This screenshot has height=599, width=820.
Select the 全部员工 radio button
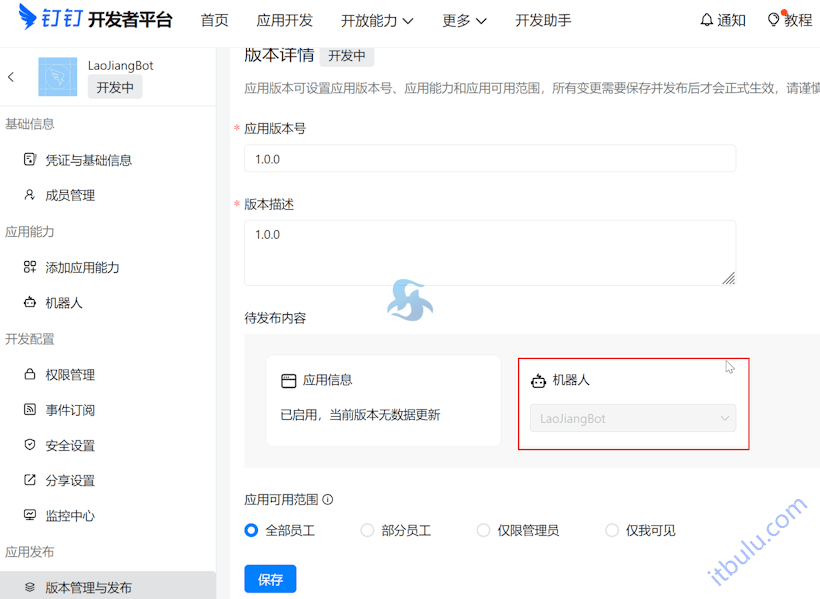pos(251,531)
